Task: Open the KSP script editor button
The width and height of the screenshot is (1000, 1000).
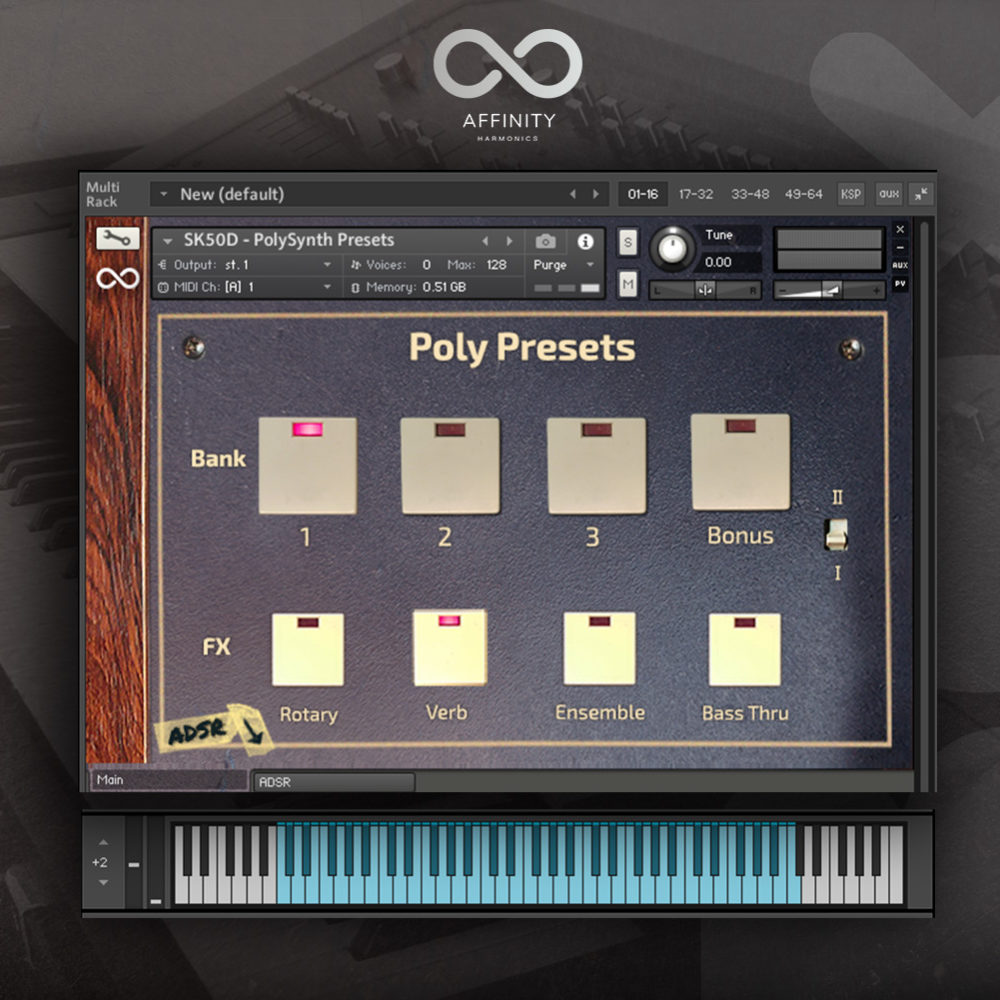Action: [850, 194]
